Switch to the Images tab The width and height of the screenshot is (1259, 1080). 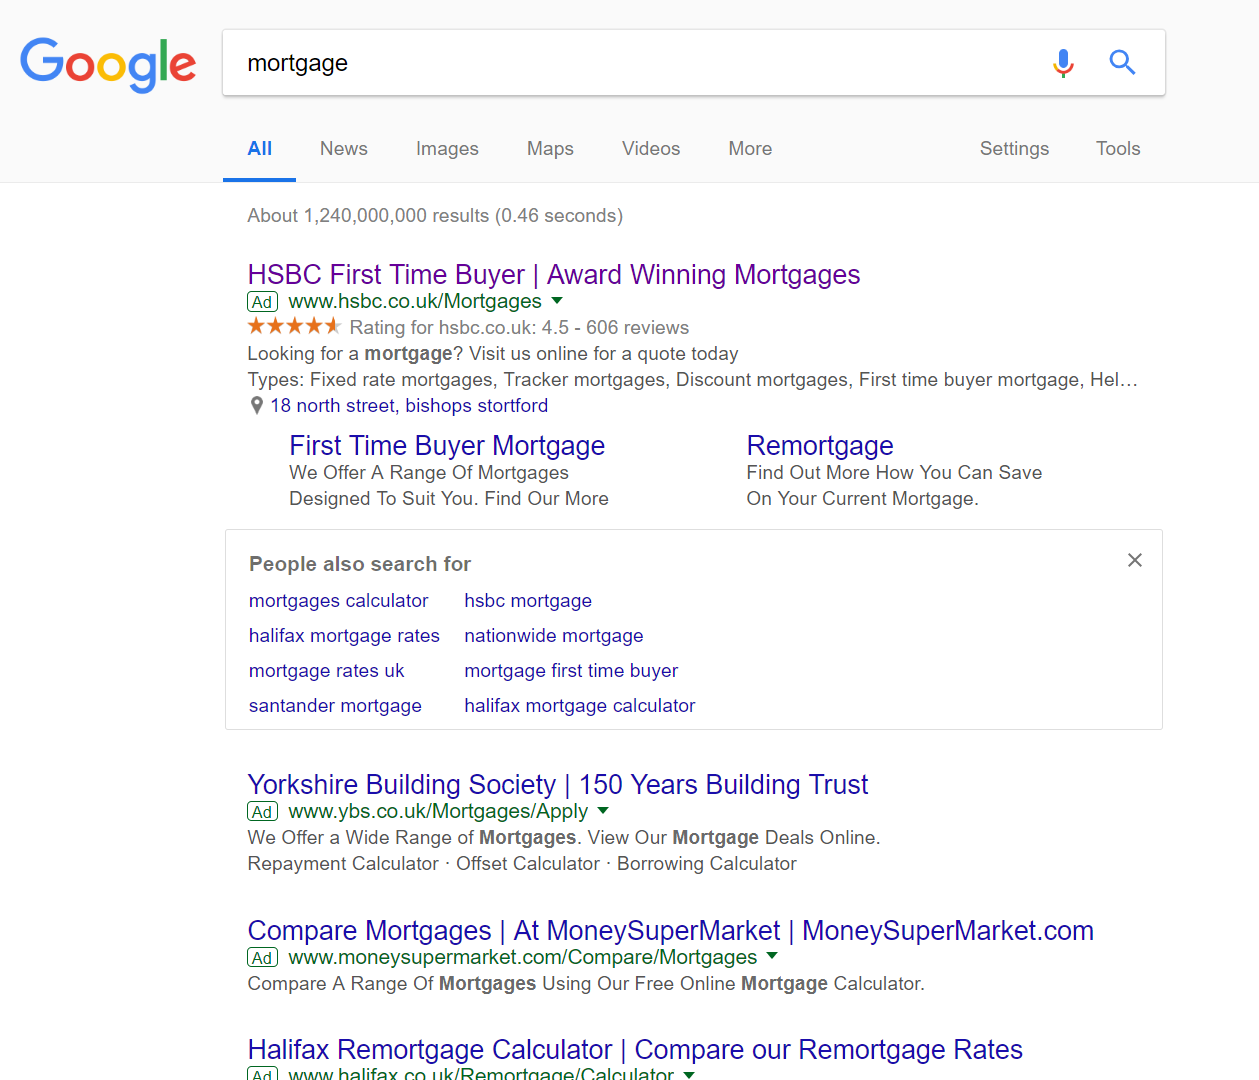click(x=447, y=149)
